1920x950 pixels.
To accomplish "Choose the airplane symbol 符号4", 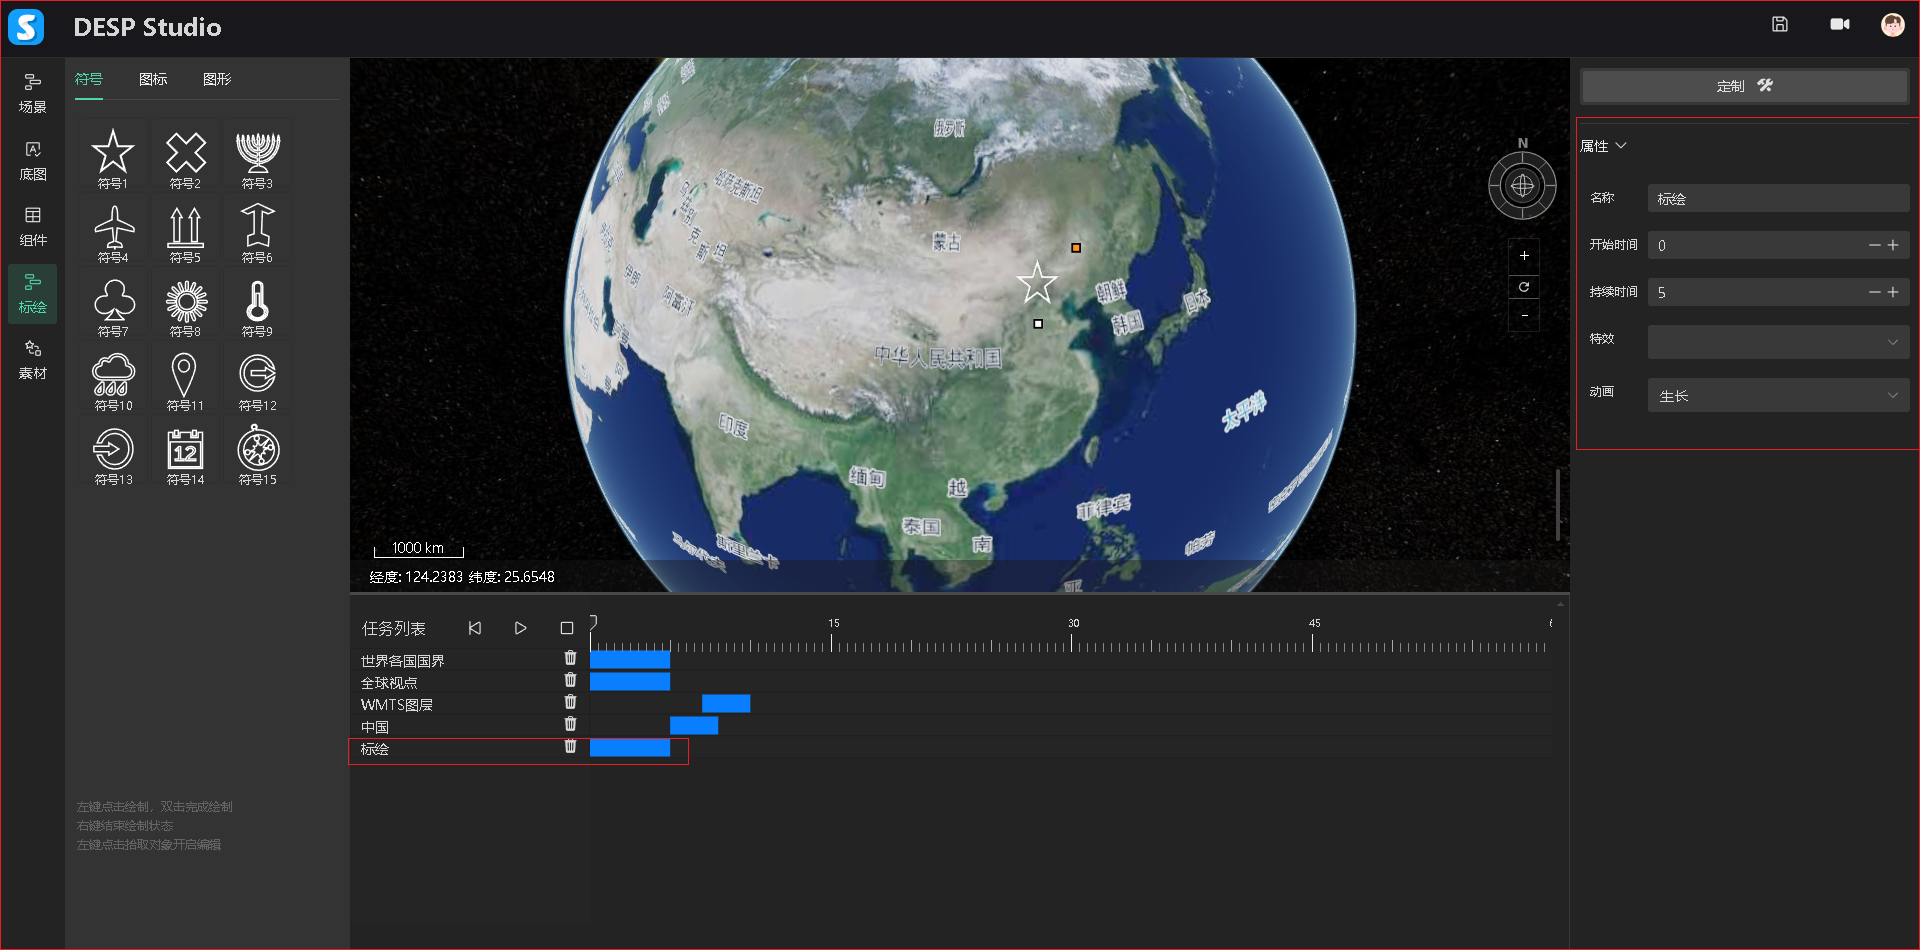I will pos(113,228).
